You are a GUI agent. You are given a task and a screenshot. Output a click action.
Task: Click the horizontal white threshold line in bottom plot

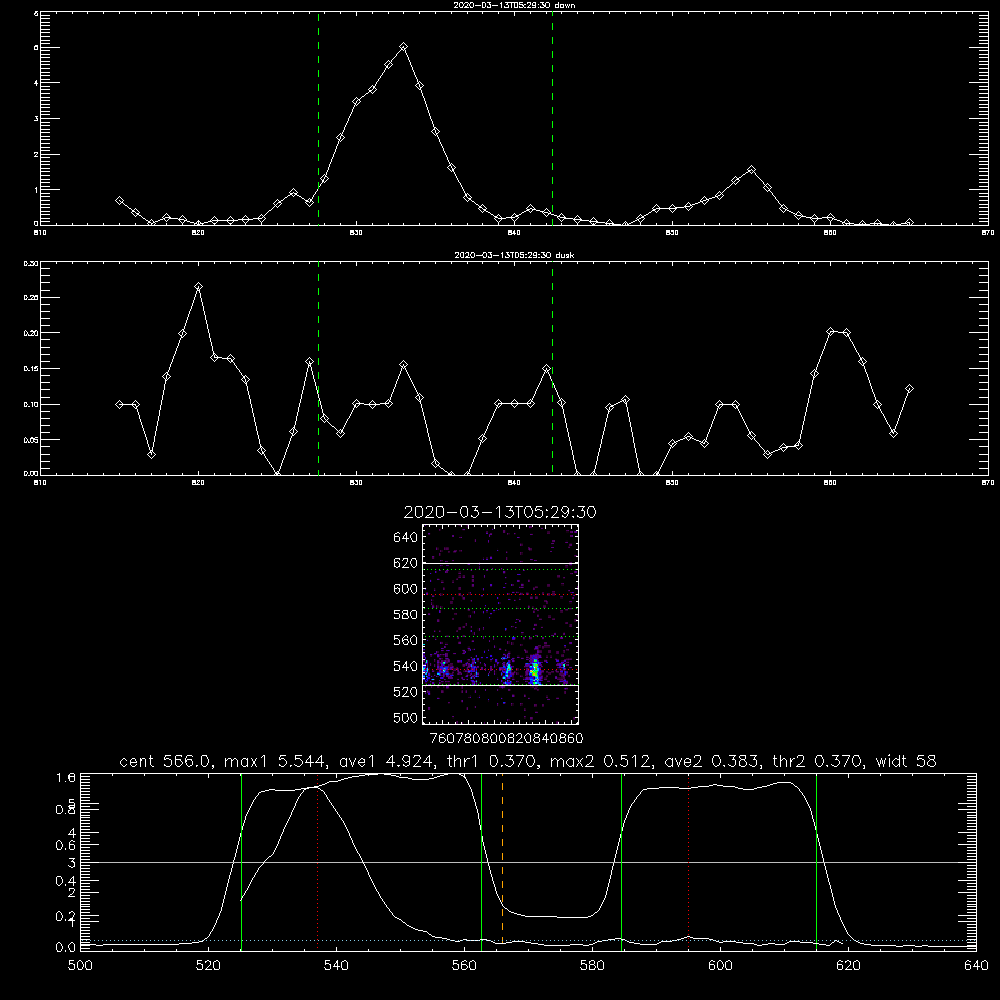coord(528,862)
